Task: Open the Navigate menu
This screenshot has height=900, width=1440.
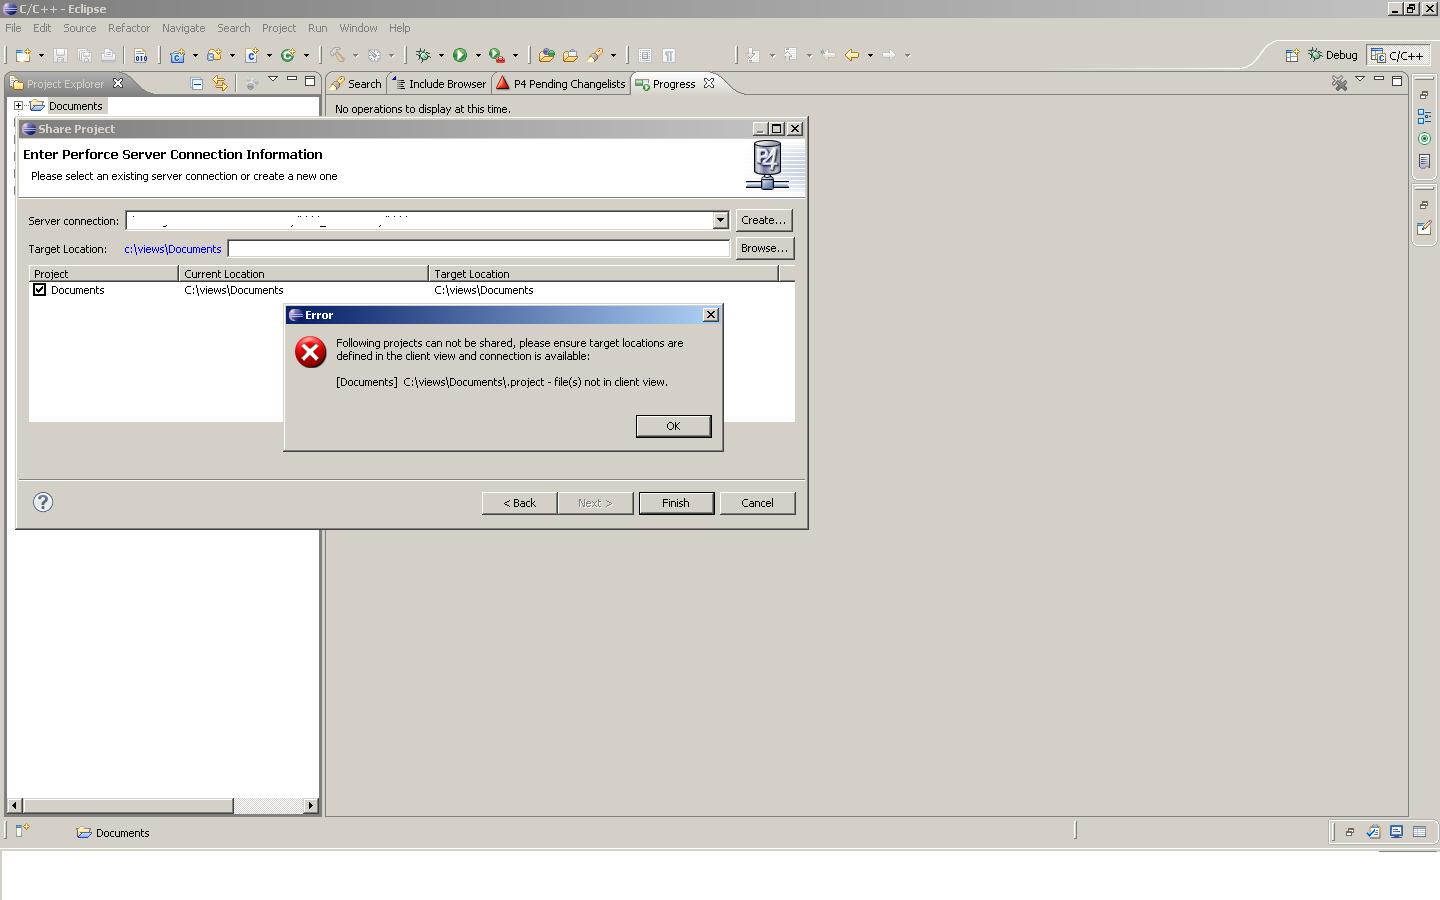Action: pyautogui.click(x=184, y=28)
